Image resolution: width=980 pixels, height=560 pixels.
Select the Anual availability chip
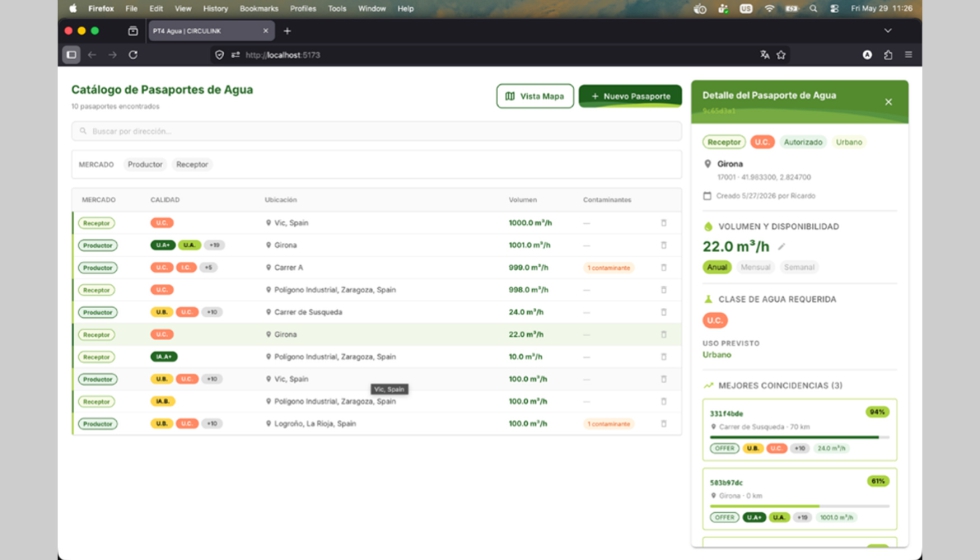click(x=717, y=268)
